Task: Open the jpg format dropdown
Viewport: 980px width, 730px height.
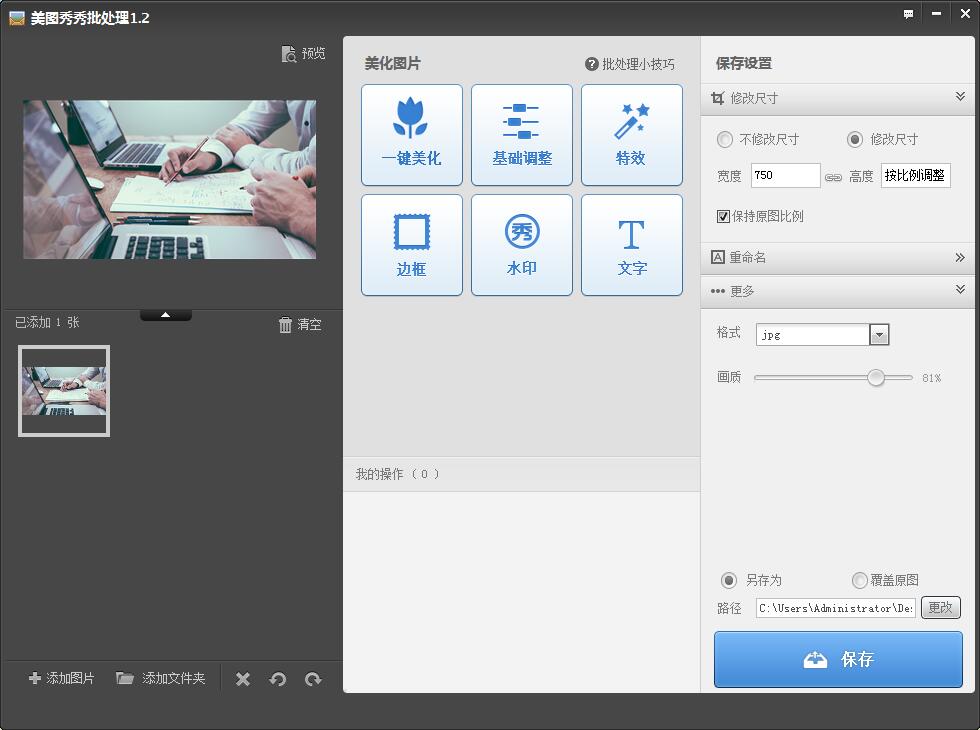Action: [878, 332]
